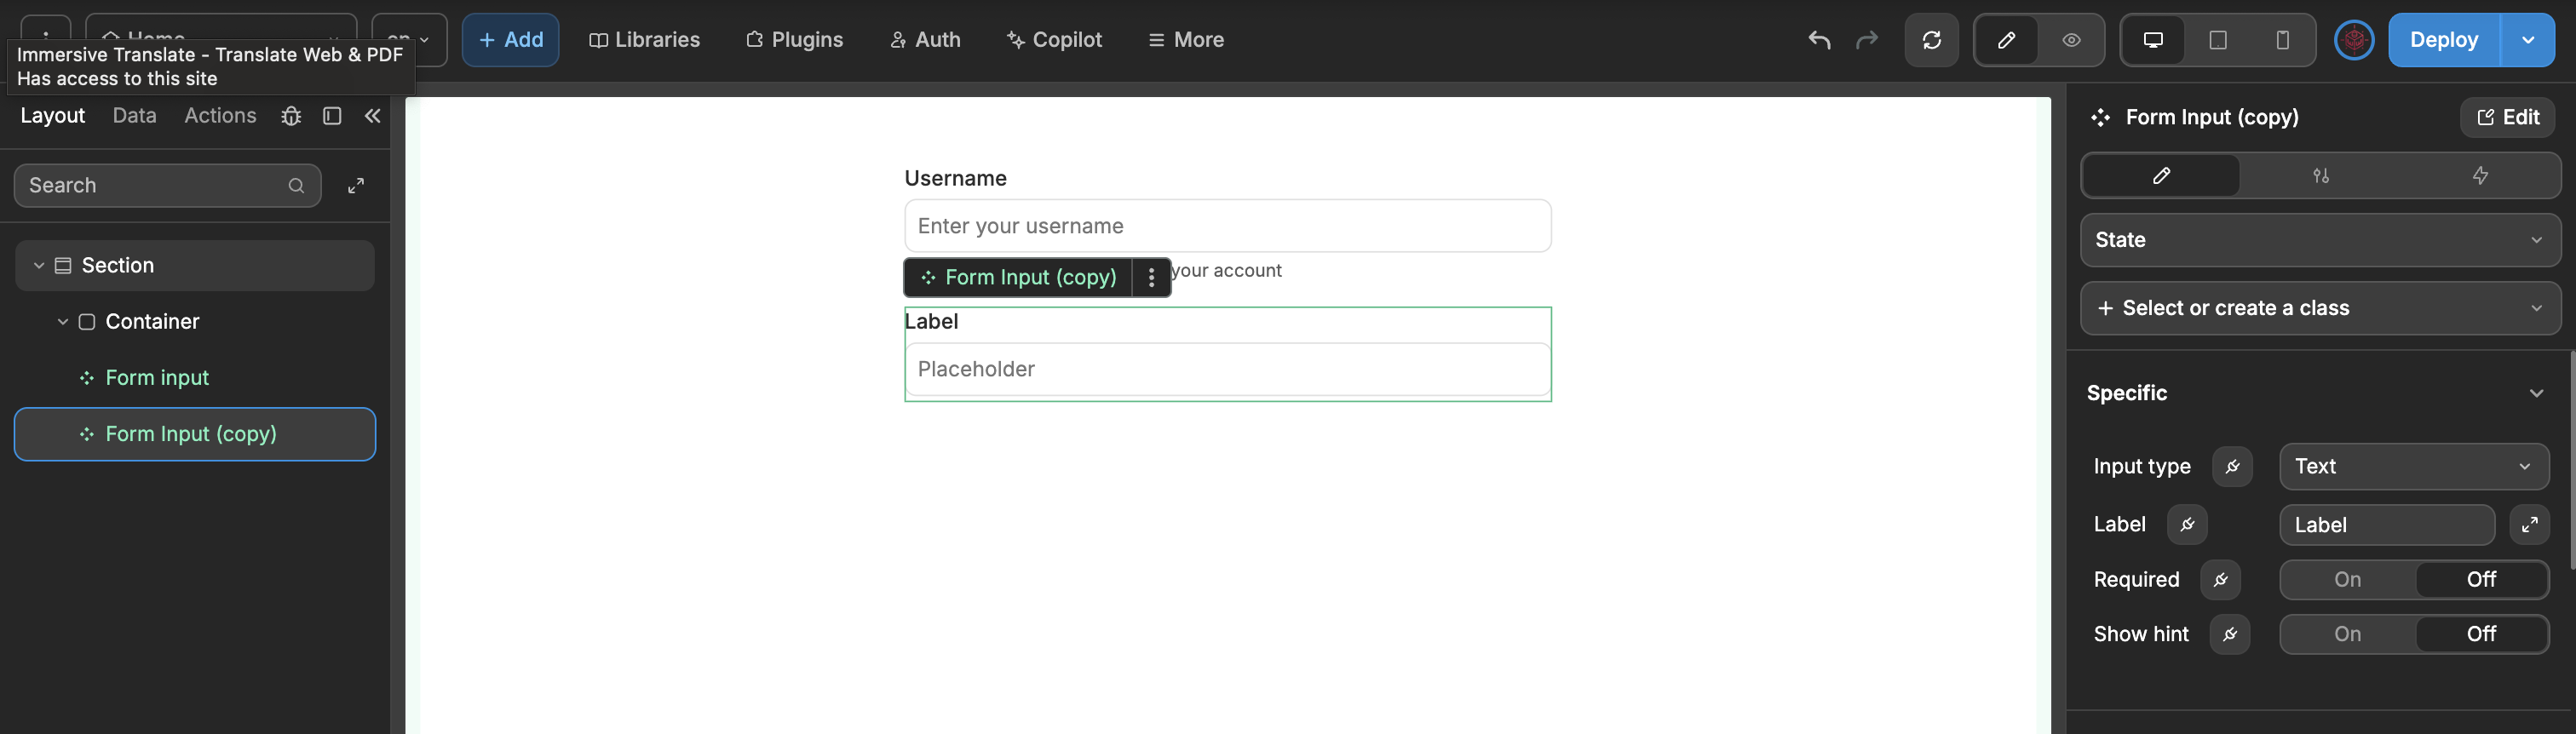This screenshot has width=2576, height=734.
Task: Set Show hint to Off
Action: click(x=2481, y=634)
